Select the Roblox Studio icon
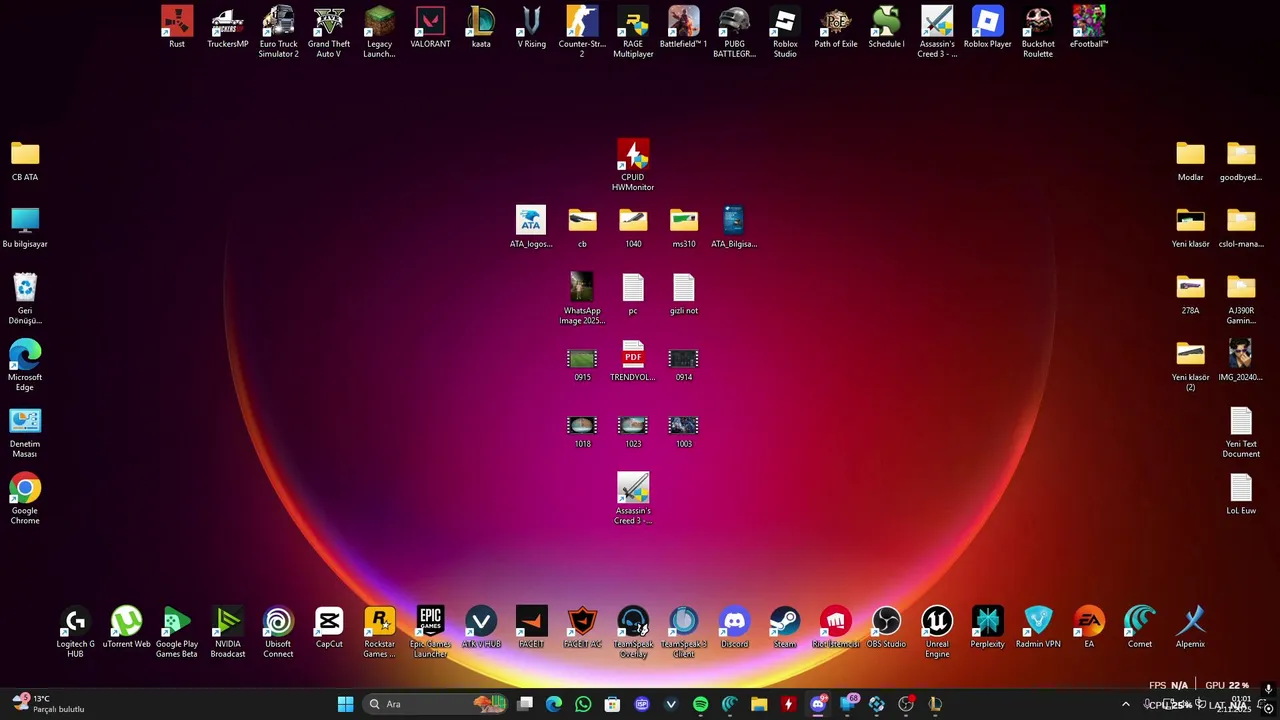This screenshot has height=720, width=1280. [785, 32]
